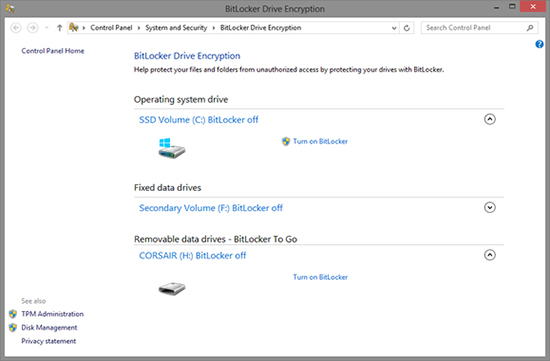Screen dimensions: 550x361
Task: Click the Forward navigation arrow
Action: tap(33, 28)
